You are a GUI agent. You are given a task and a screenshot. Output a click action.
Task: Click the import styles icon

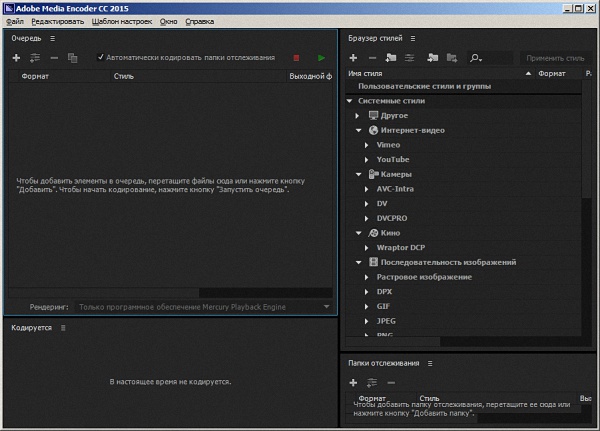tap(432, 58)
